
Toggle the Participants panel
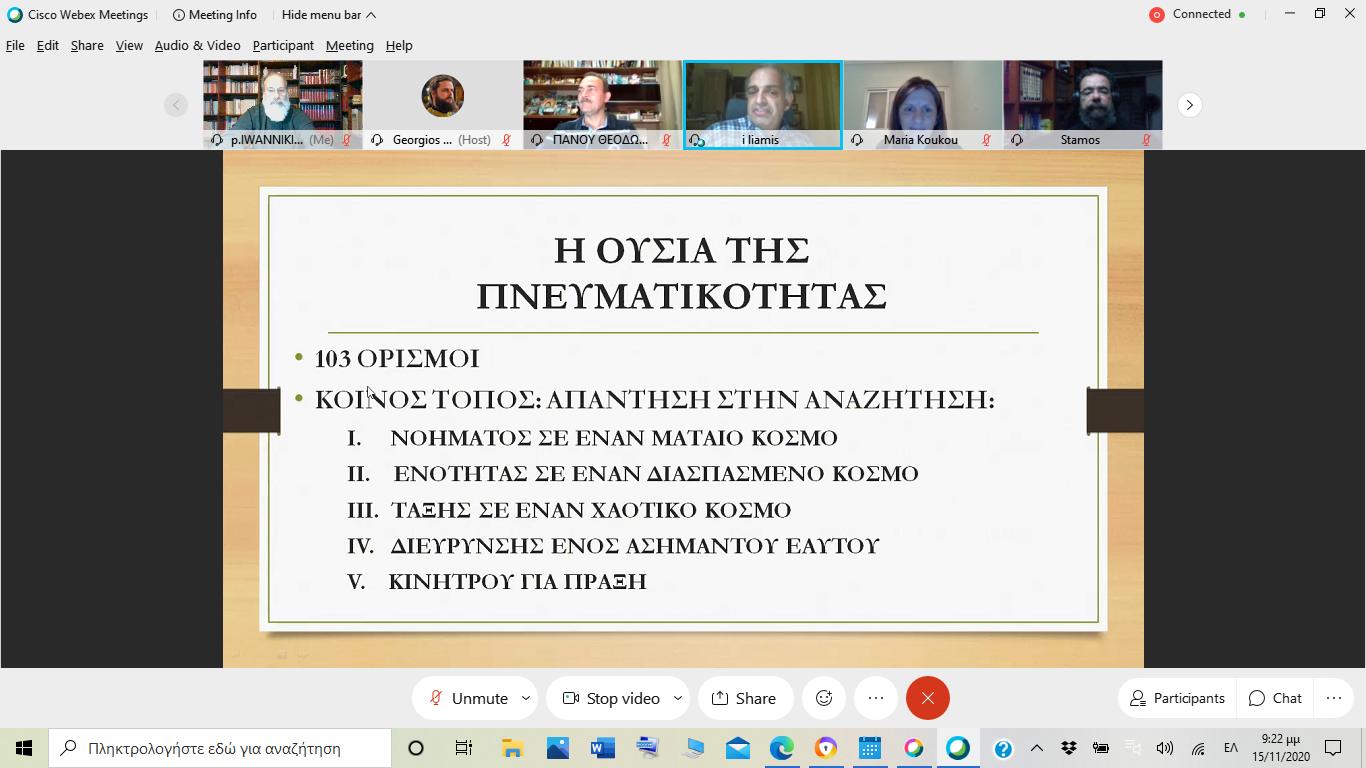(1177, 698)
